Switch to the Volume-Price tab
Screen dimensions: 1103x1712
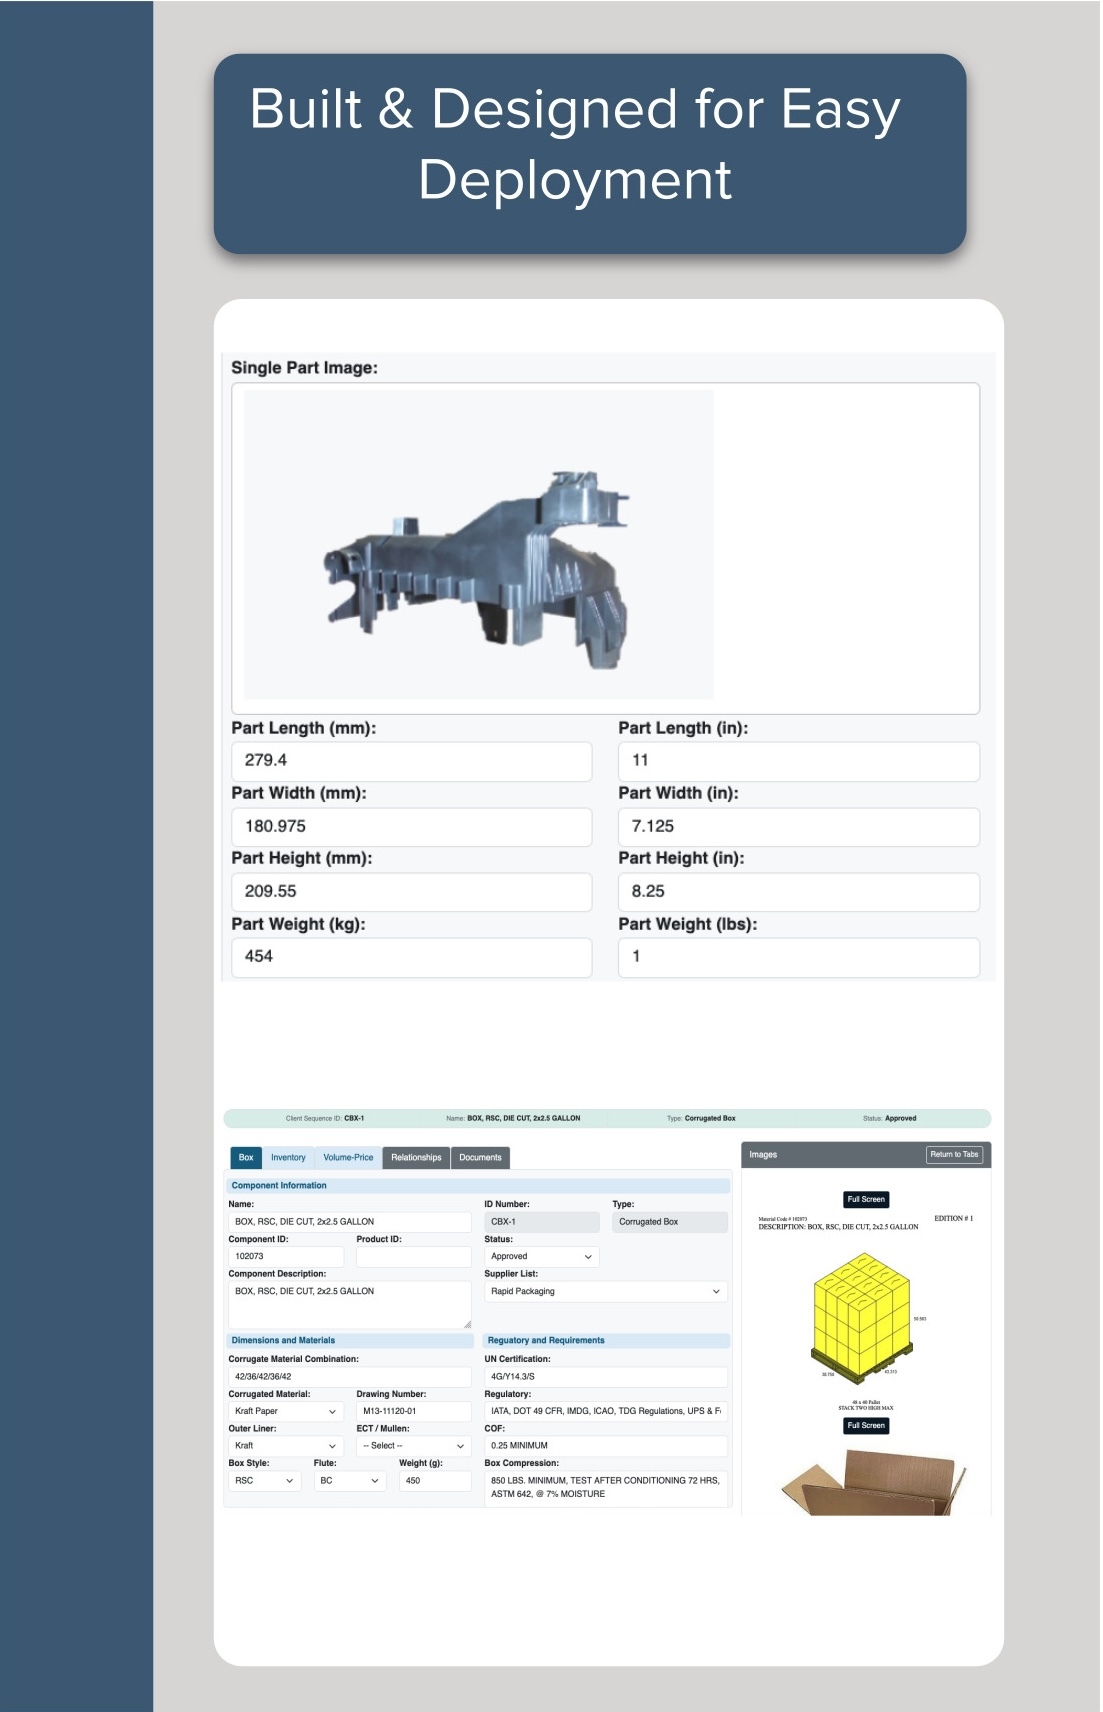348,1157
